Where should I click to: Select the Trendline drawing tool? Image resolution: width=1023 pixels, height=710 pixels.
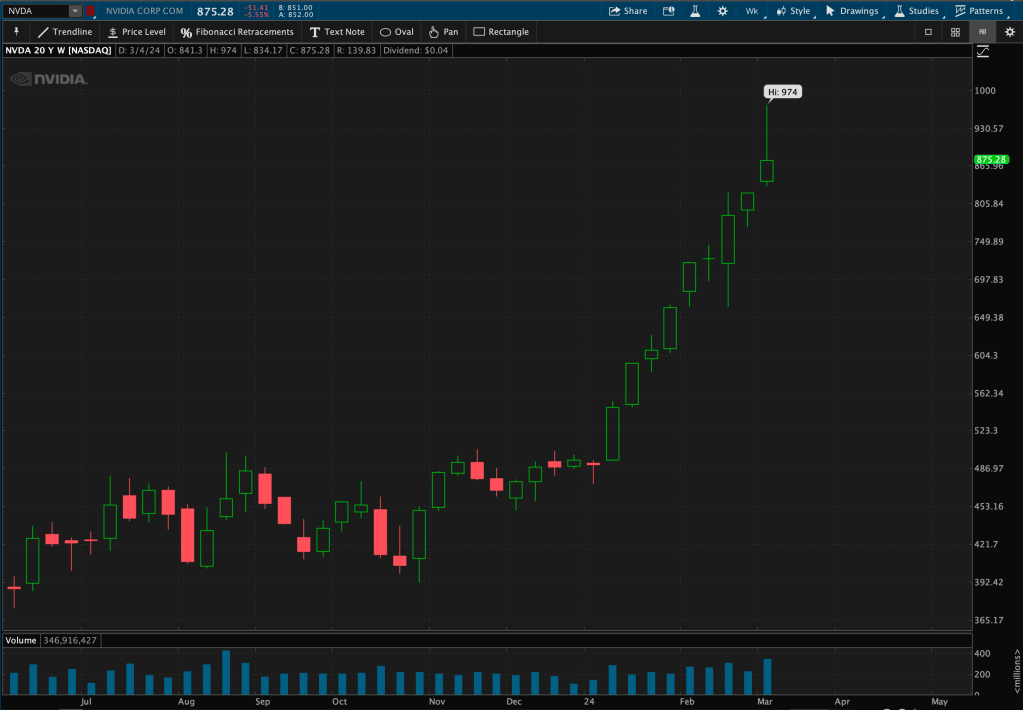[65, 32]
